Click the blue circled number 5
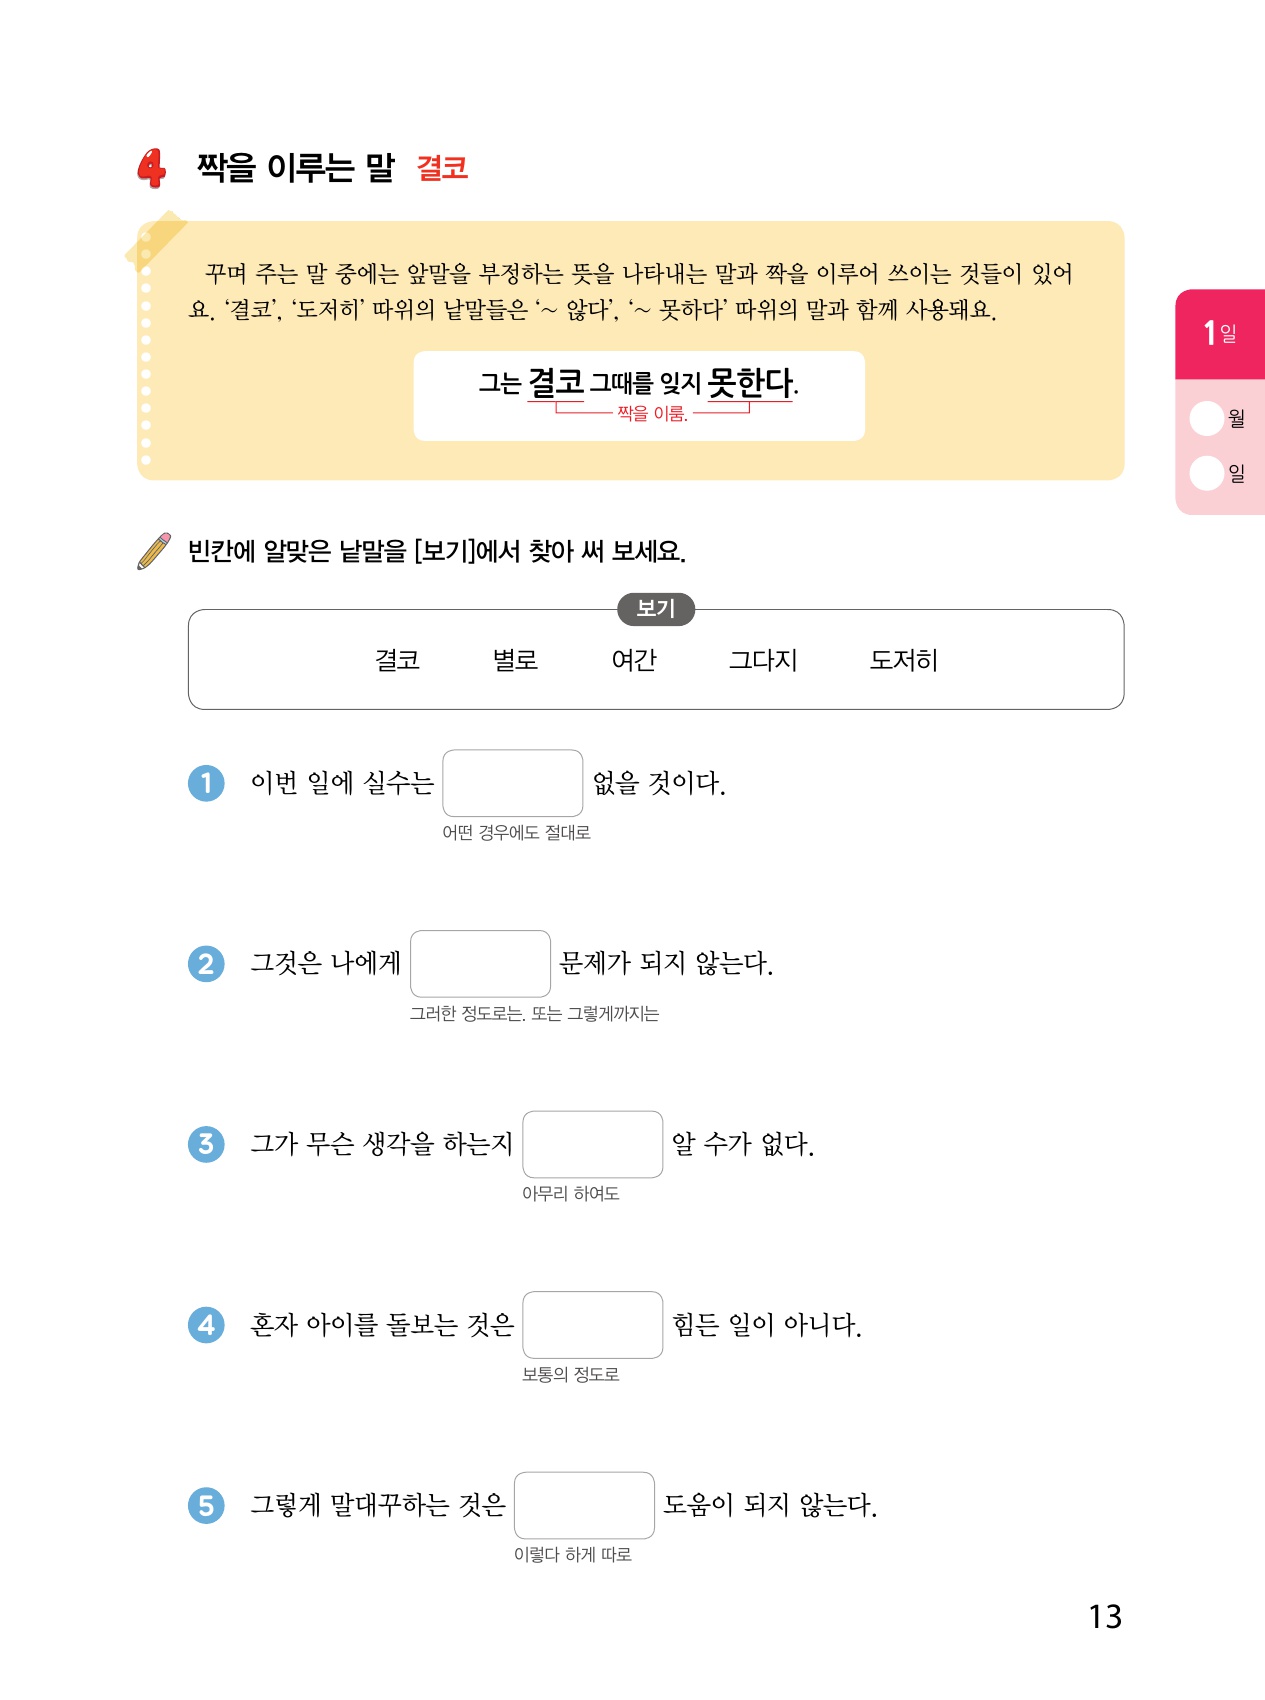 [206, 1505]
